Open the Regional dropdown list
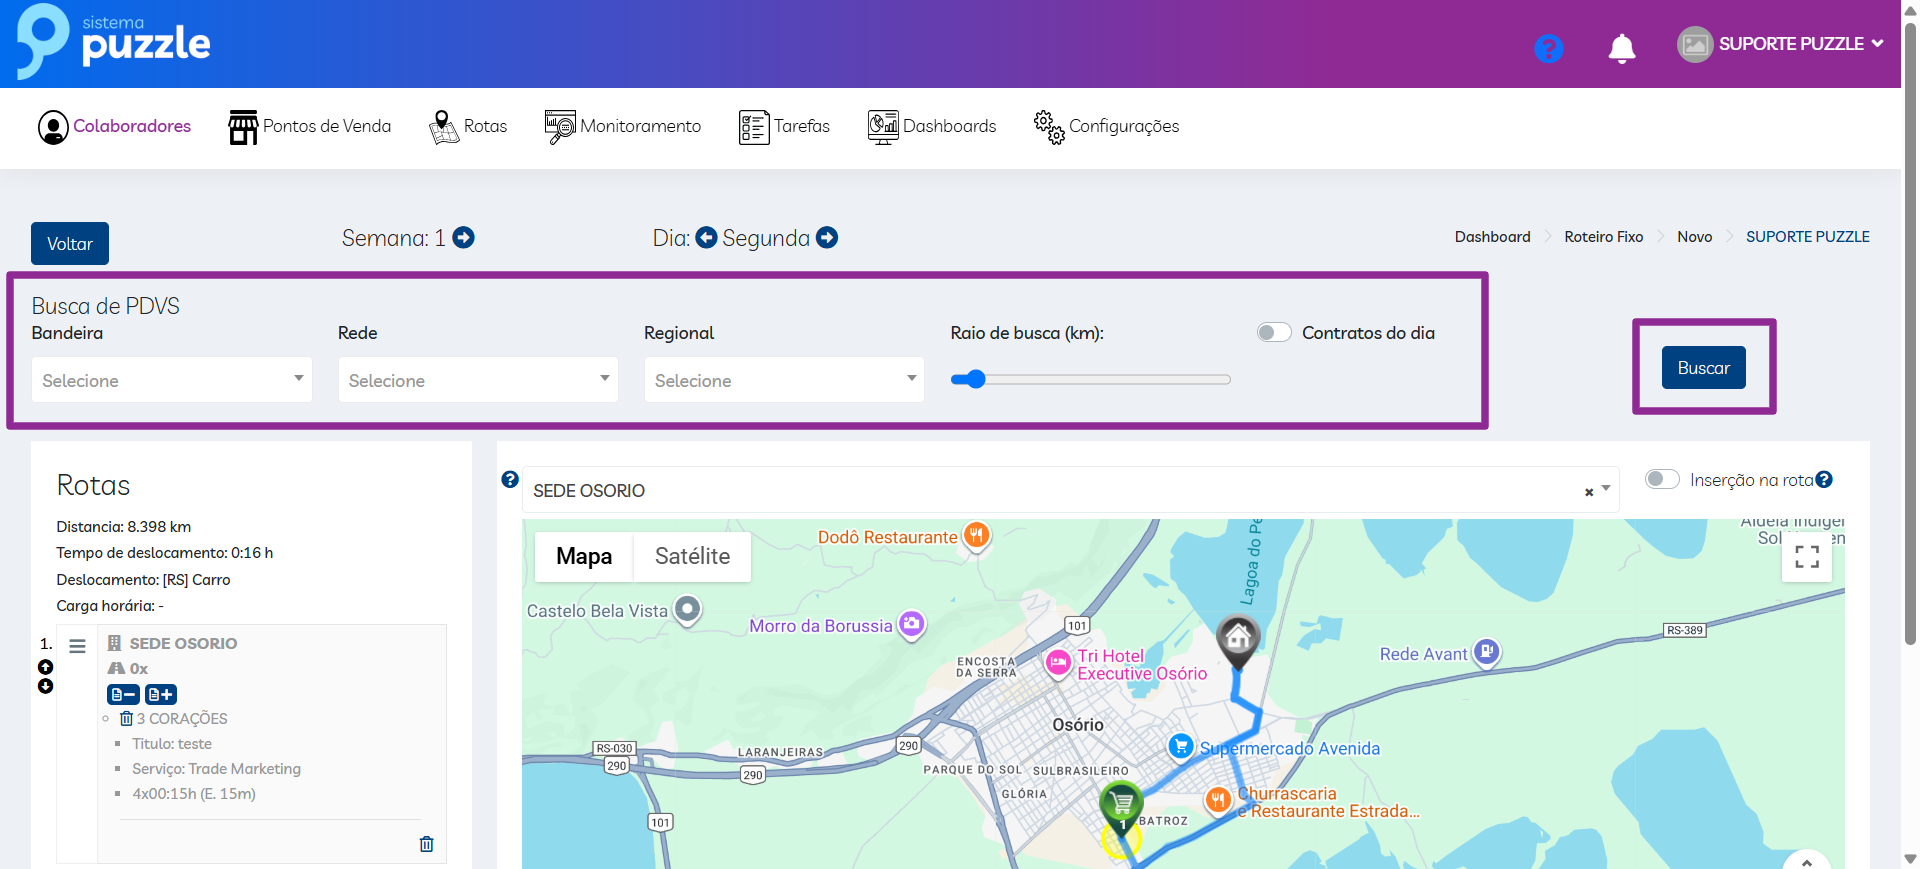1920x869 pixels. (784, 380)
